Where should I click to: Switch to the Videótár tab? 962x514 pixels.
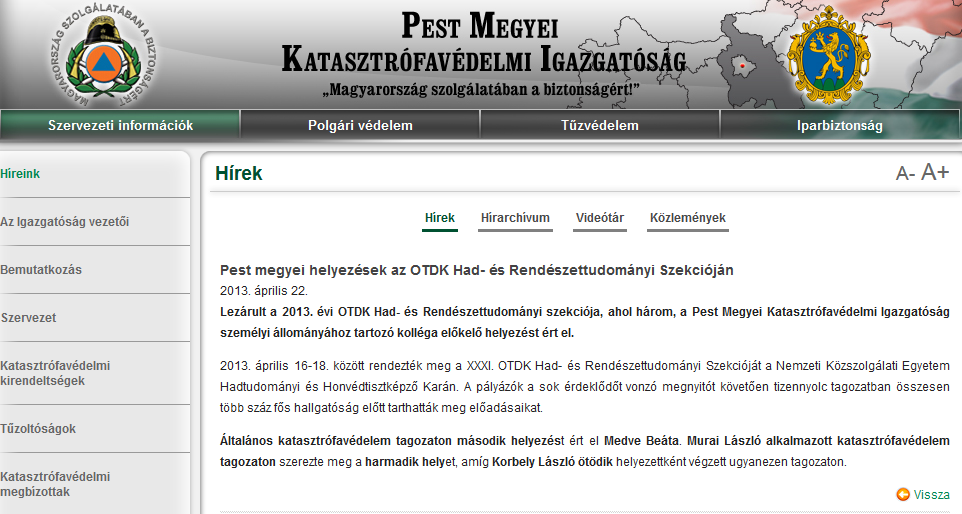tap(600, 218)
